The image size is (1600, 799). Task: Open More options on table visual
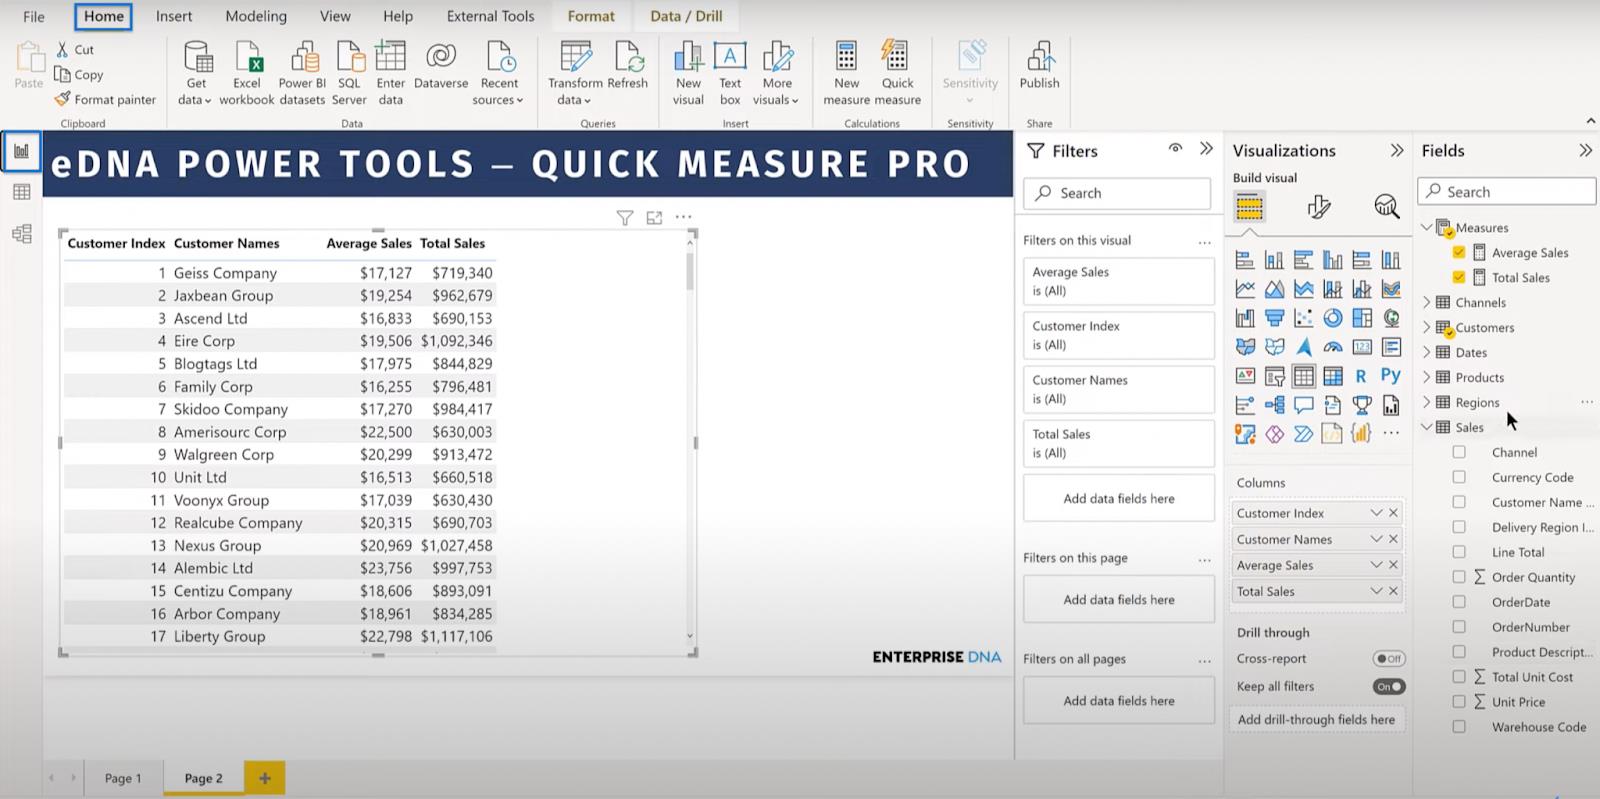(683, 217)
